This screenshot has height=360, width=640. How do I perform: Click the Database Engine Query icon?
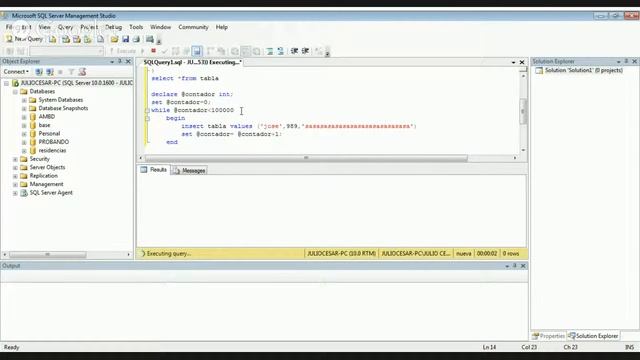pos(53,39)
